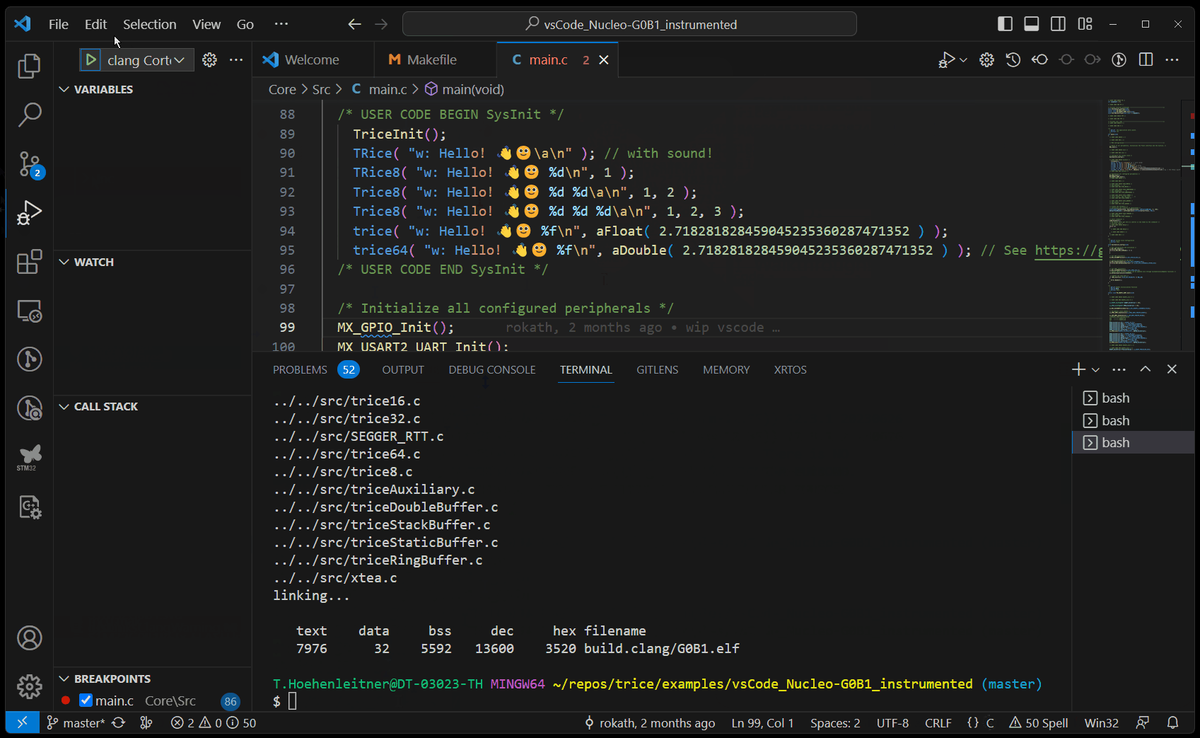Screen dimensions: 1200x738
Task: Navigate back with the left arrow
Action: coord(354,24)
